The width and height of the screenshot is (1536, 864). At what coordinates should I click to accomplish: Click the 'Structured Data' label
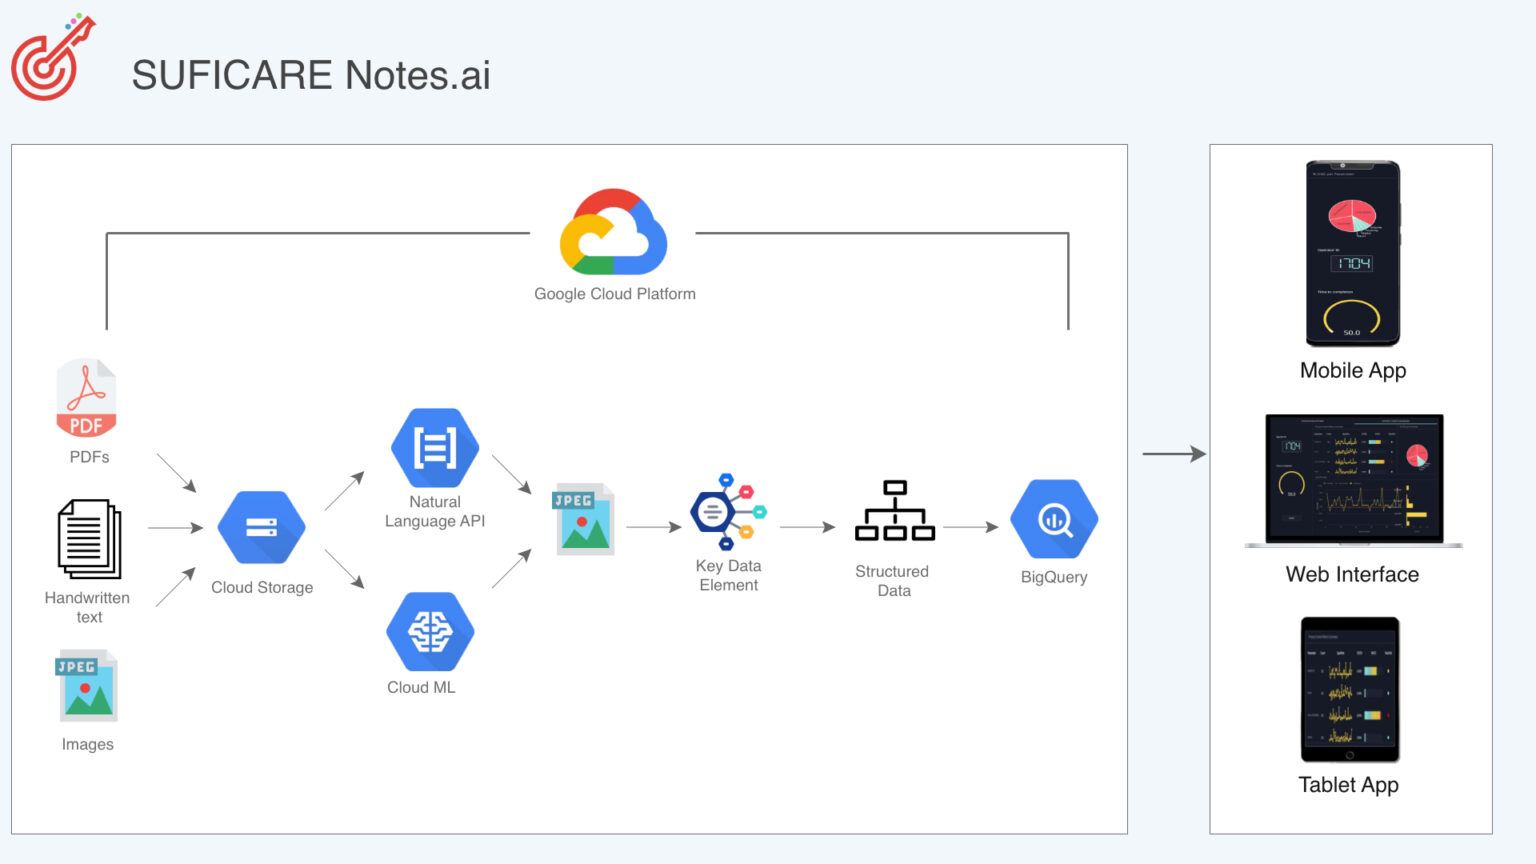pyautogui.click(x=892, y=581)
